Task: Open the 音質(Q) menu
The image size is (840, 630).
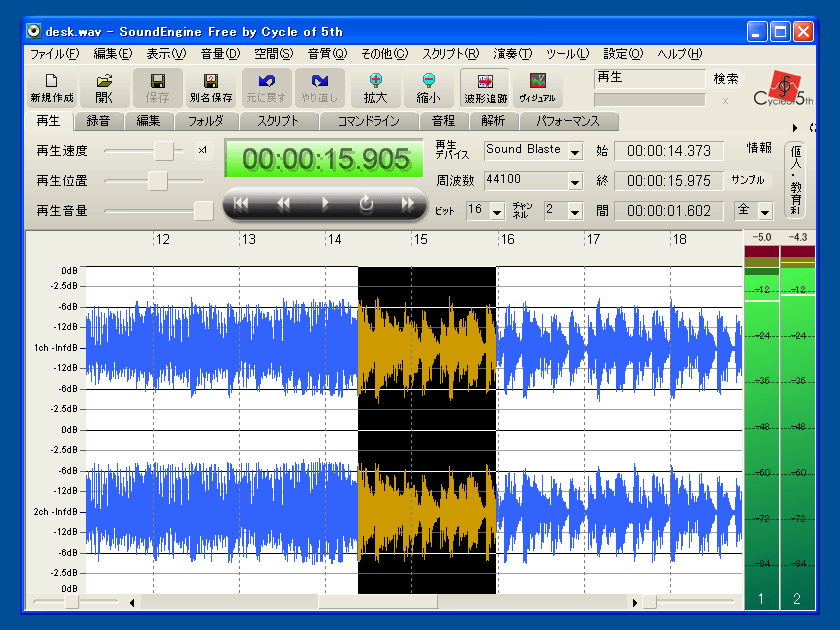Action: pyautogui.click(x=327, y=54)
